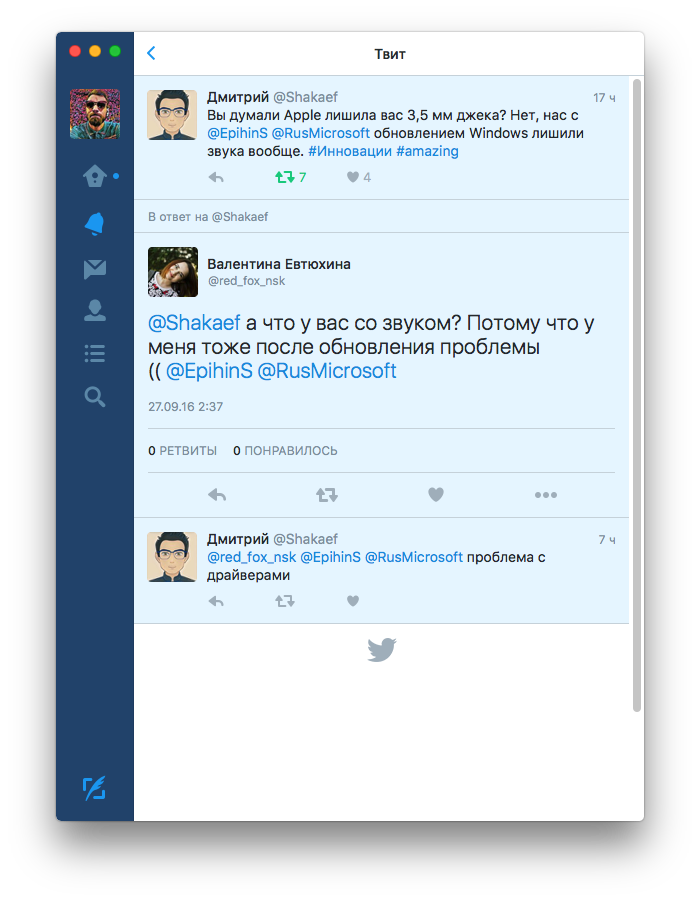This screenshot has width=700, height=901.
Task: Open Messages envelope in sidebar
Action: pos(95,268)
